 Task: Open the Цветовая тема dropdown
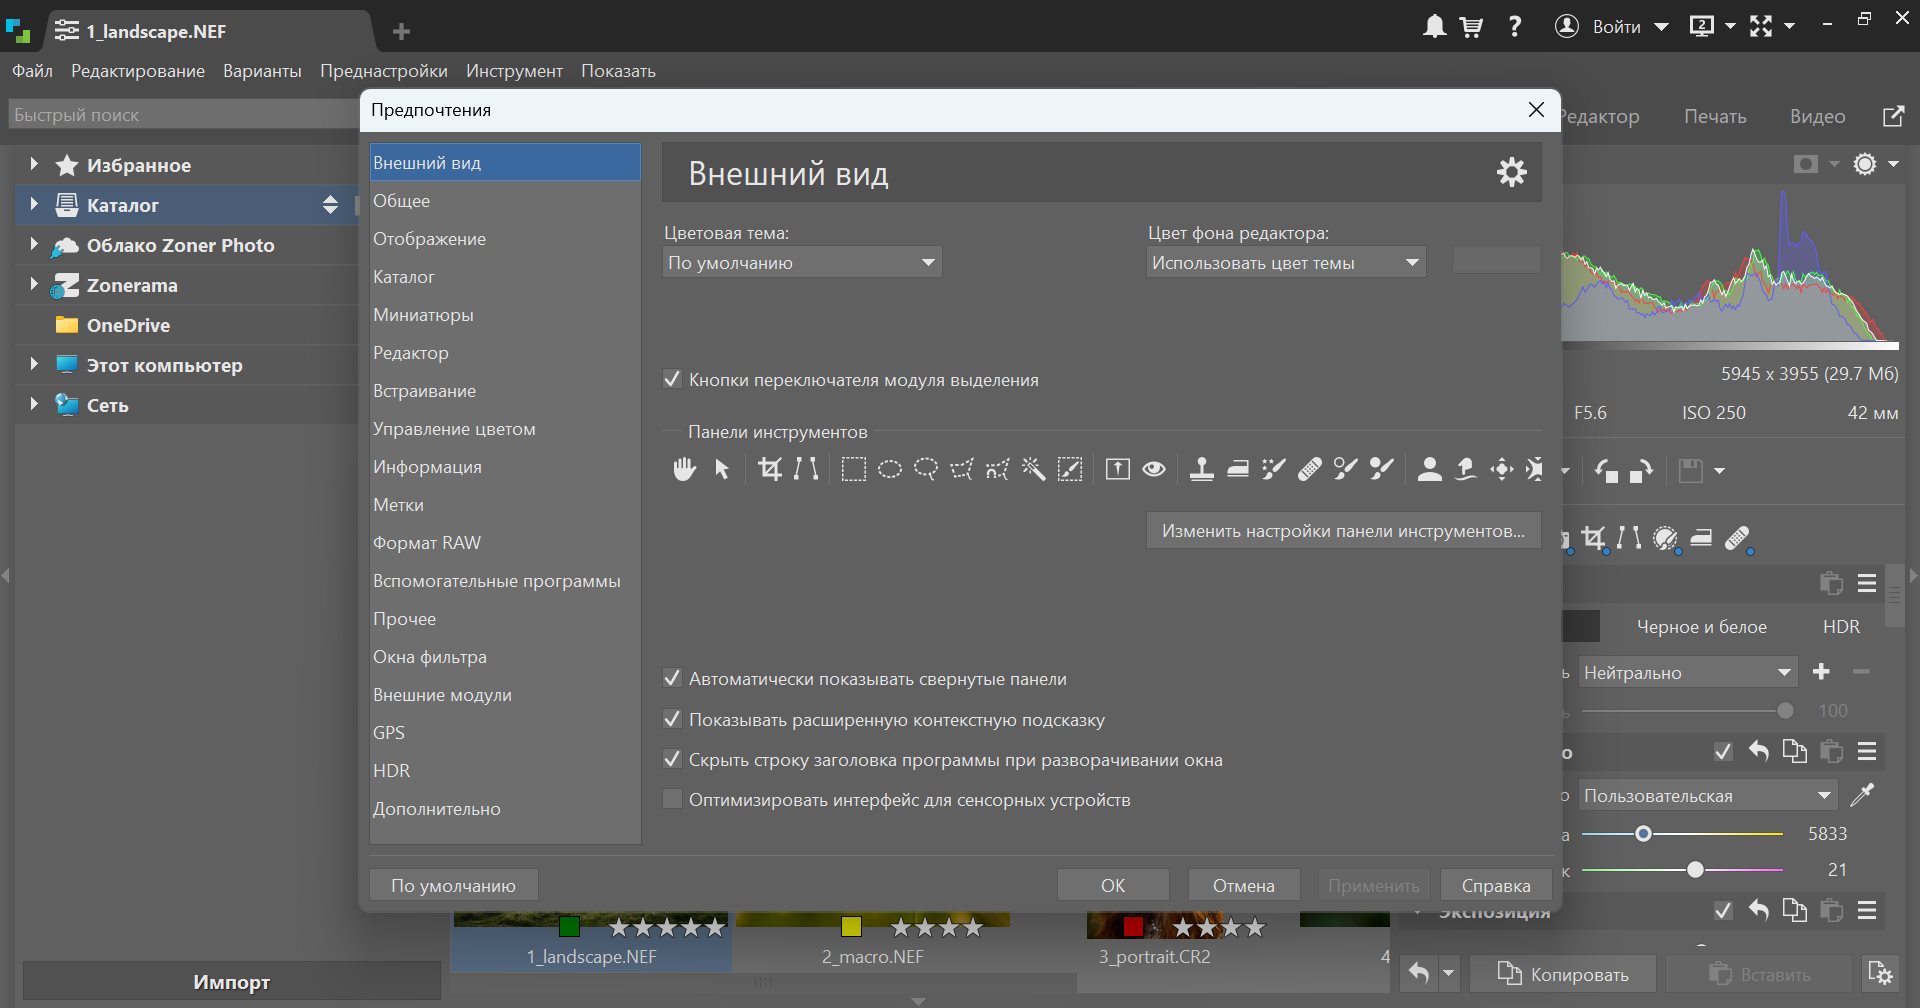pyautogui.click(x=802, y=263)
